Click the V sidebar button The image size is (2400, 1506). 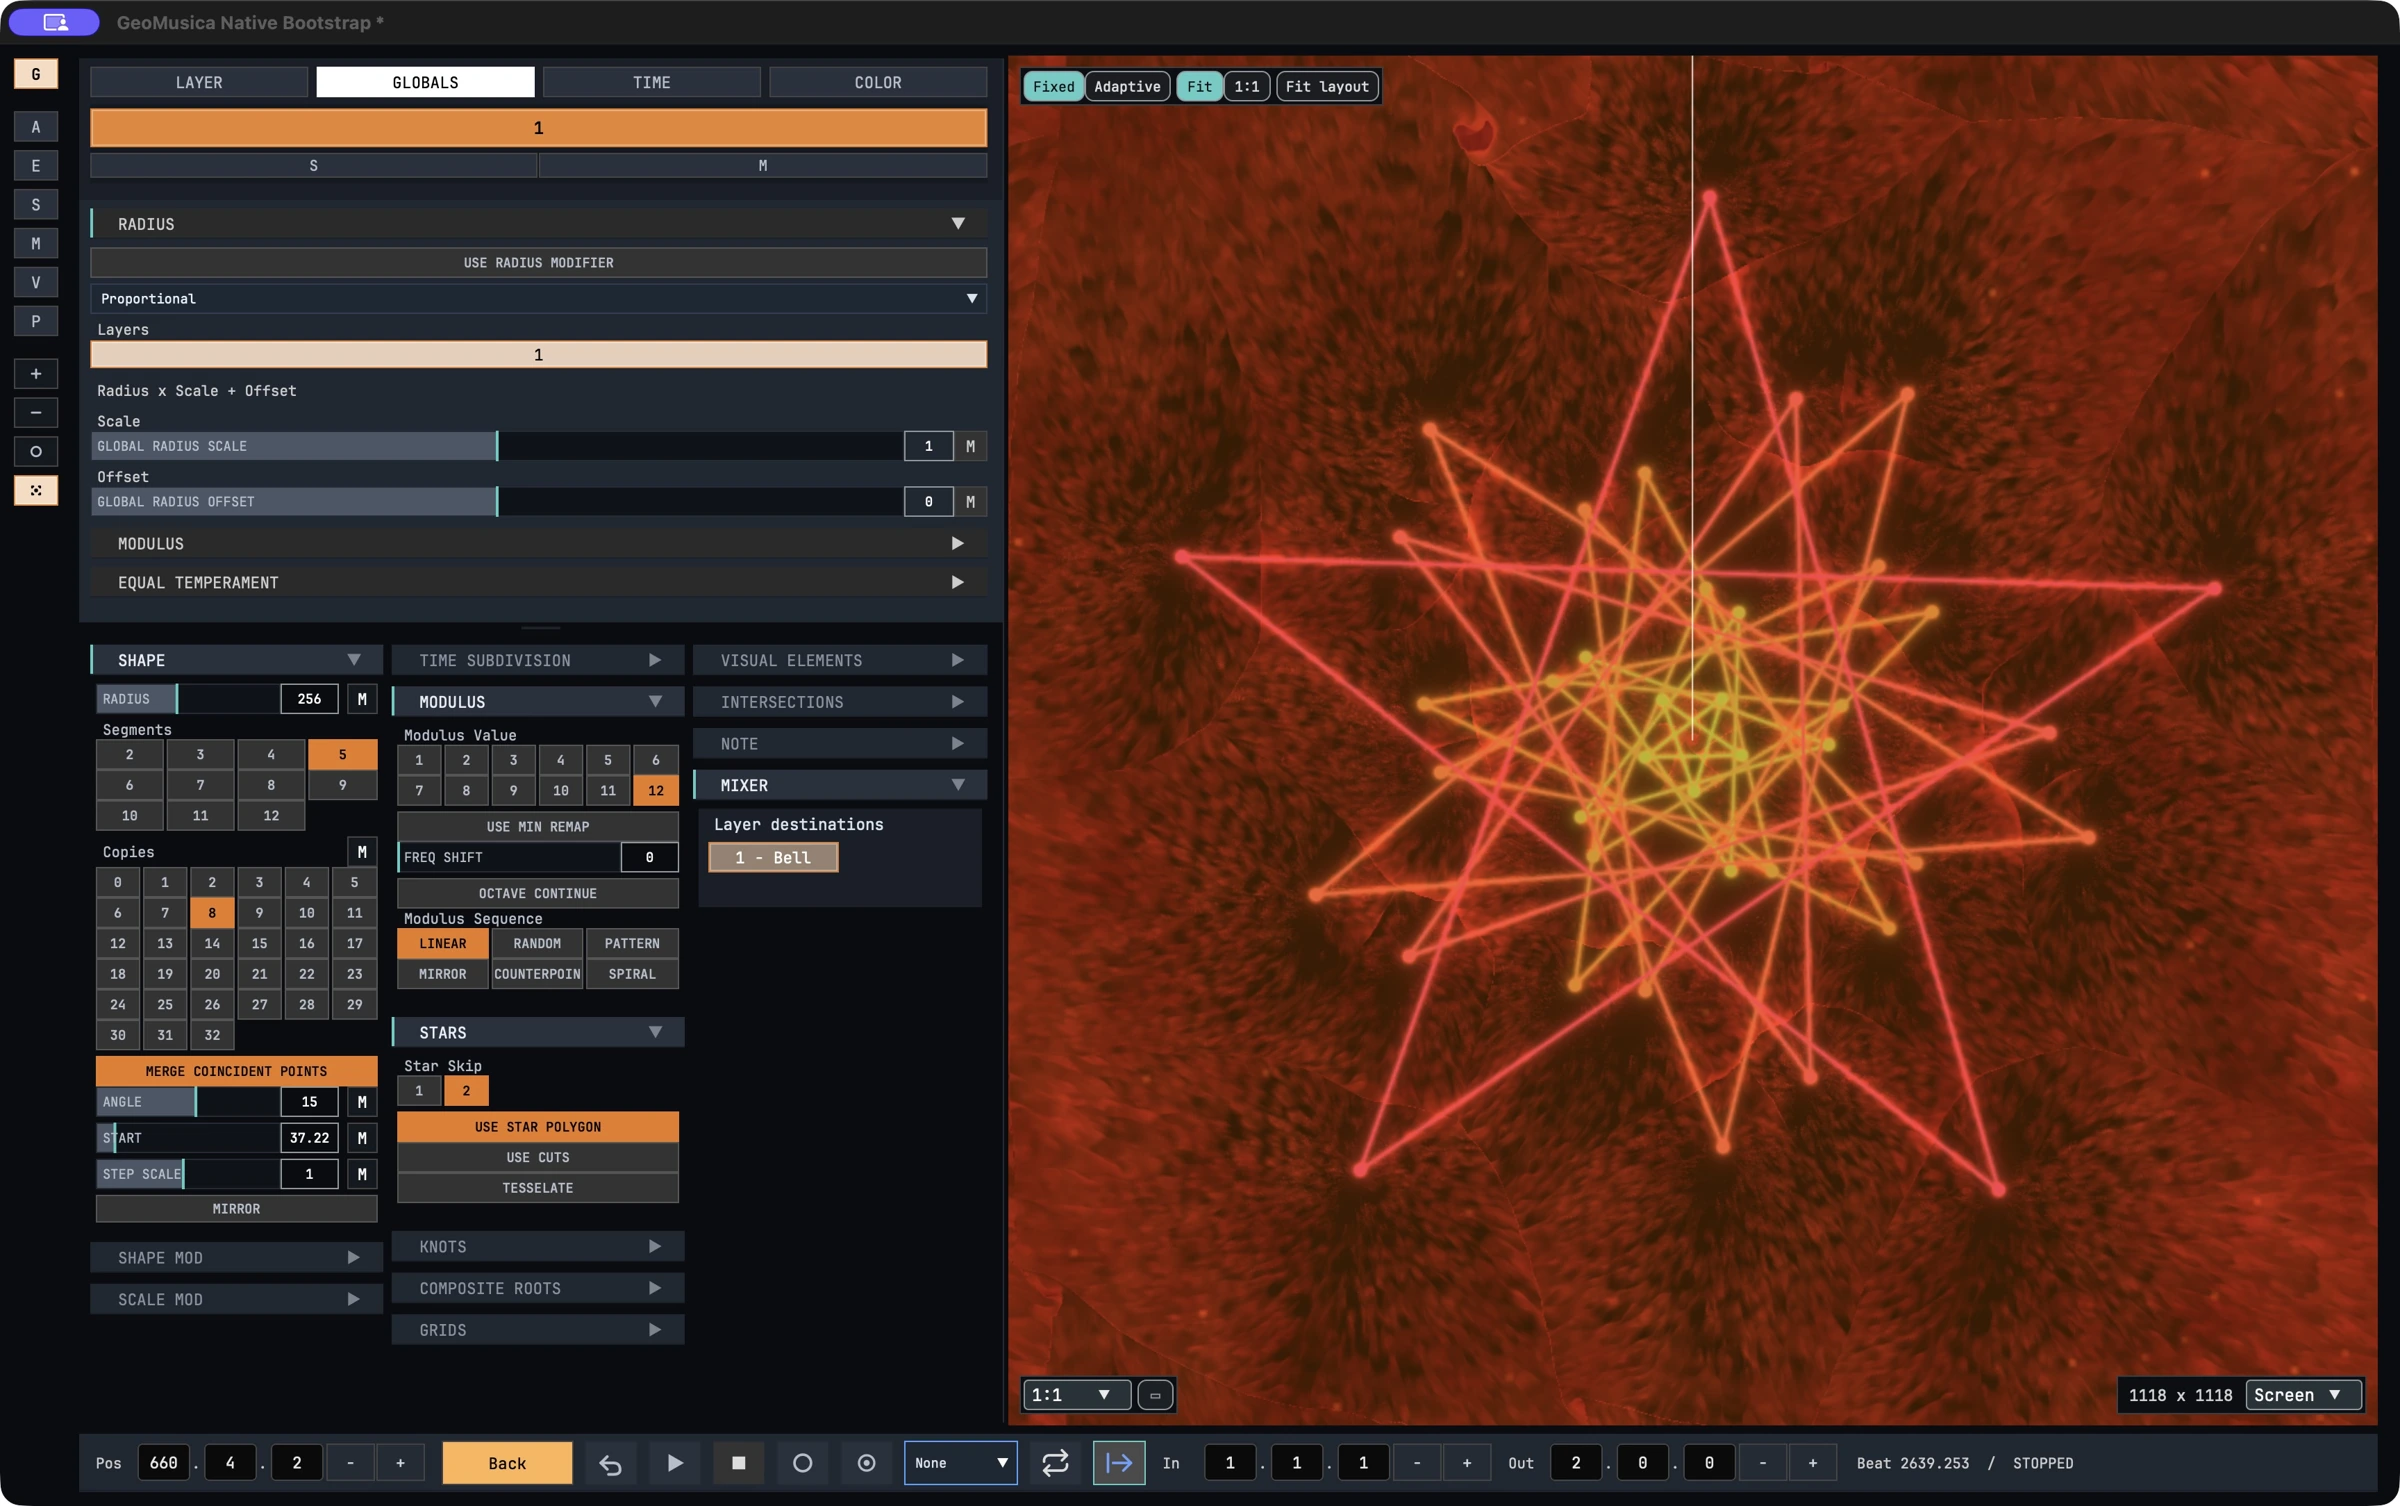click(x=36, y=282)
